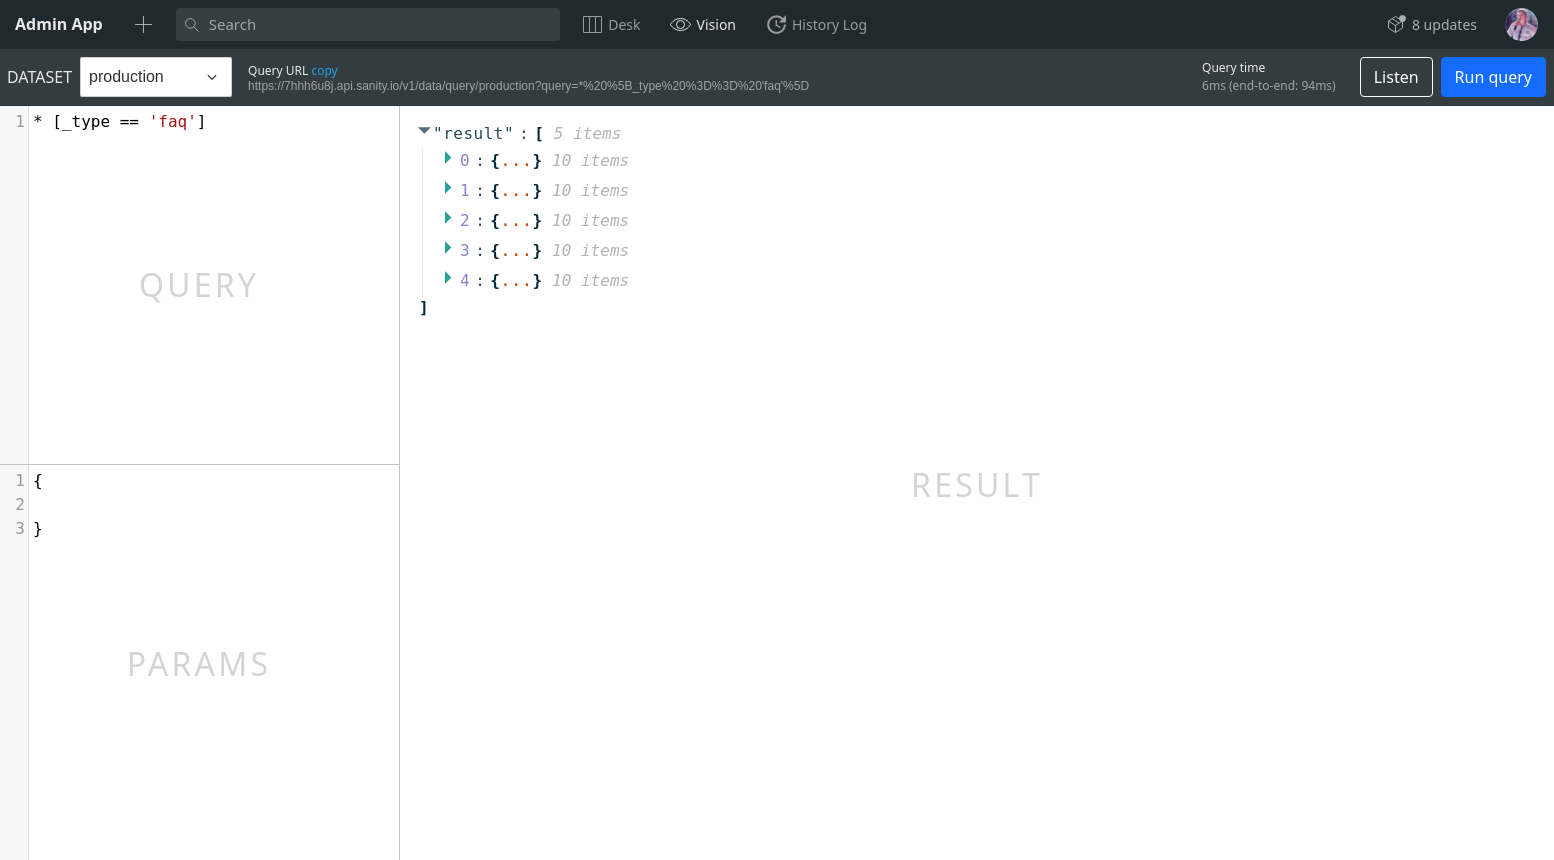The image size is (1554, 860).
Task: Copy the Query URL via copy link
Action: pos(324,71)
